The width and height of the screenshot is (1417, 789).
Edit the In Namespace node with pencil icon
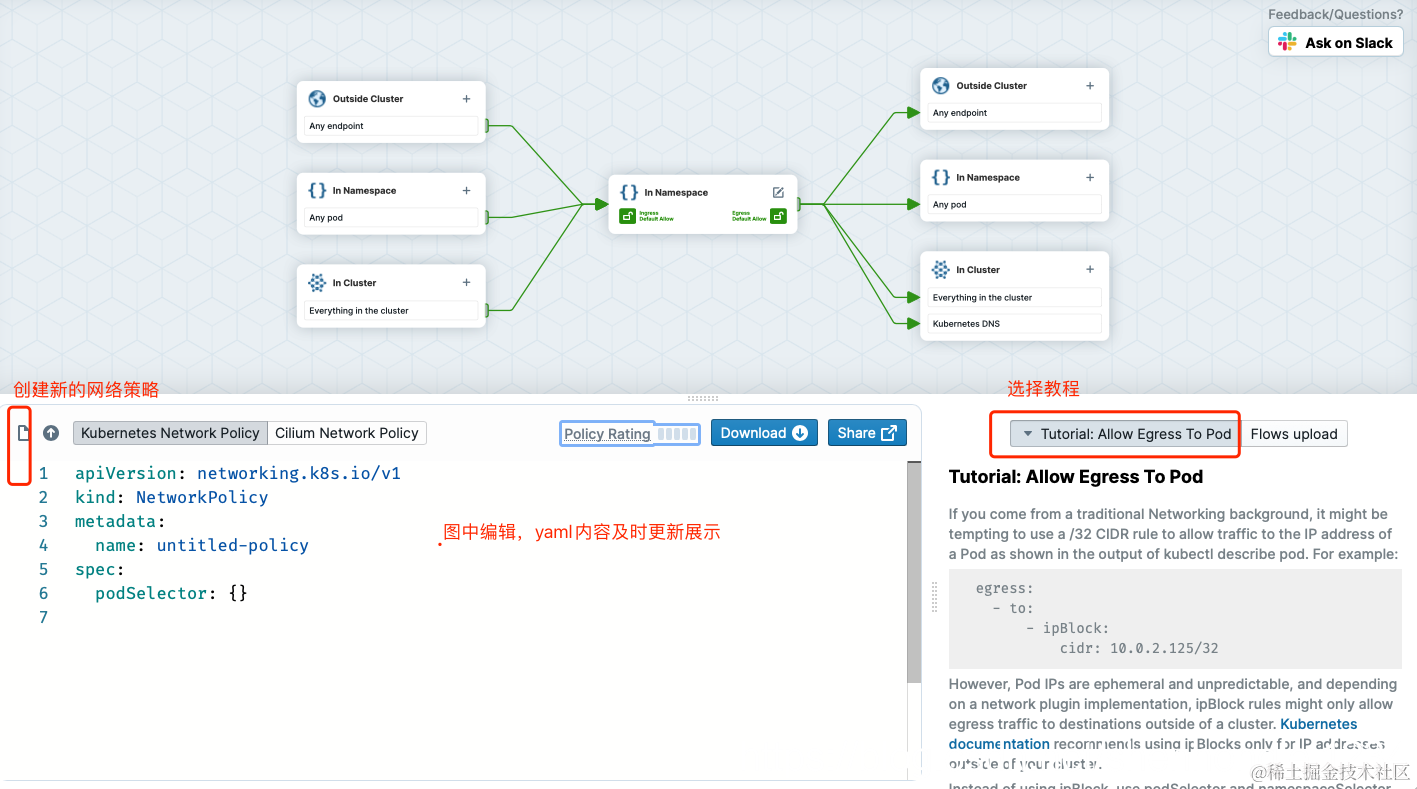[x=778, y=192]
